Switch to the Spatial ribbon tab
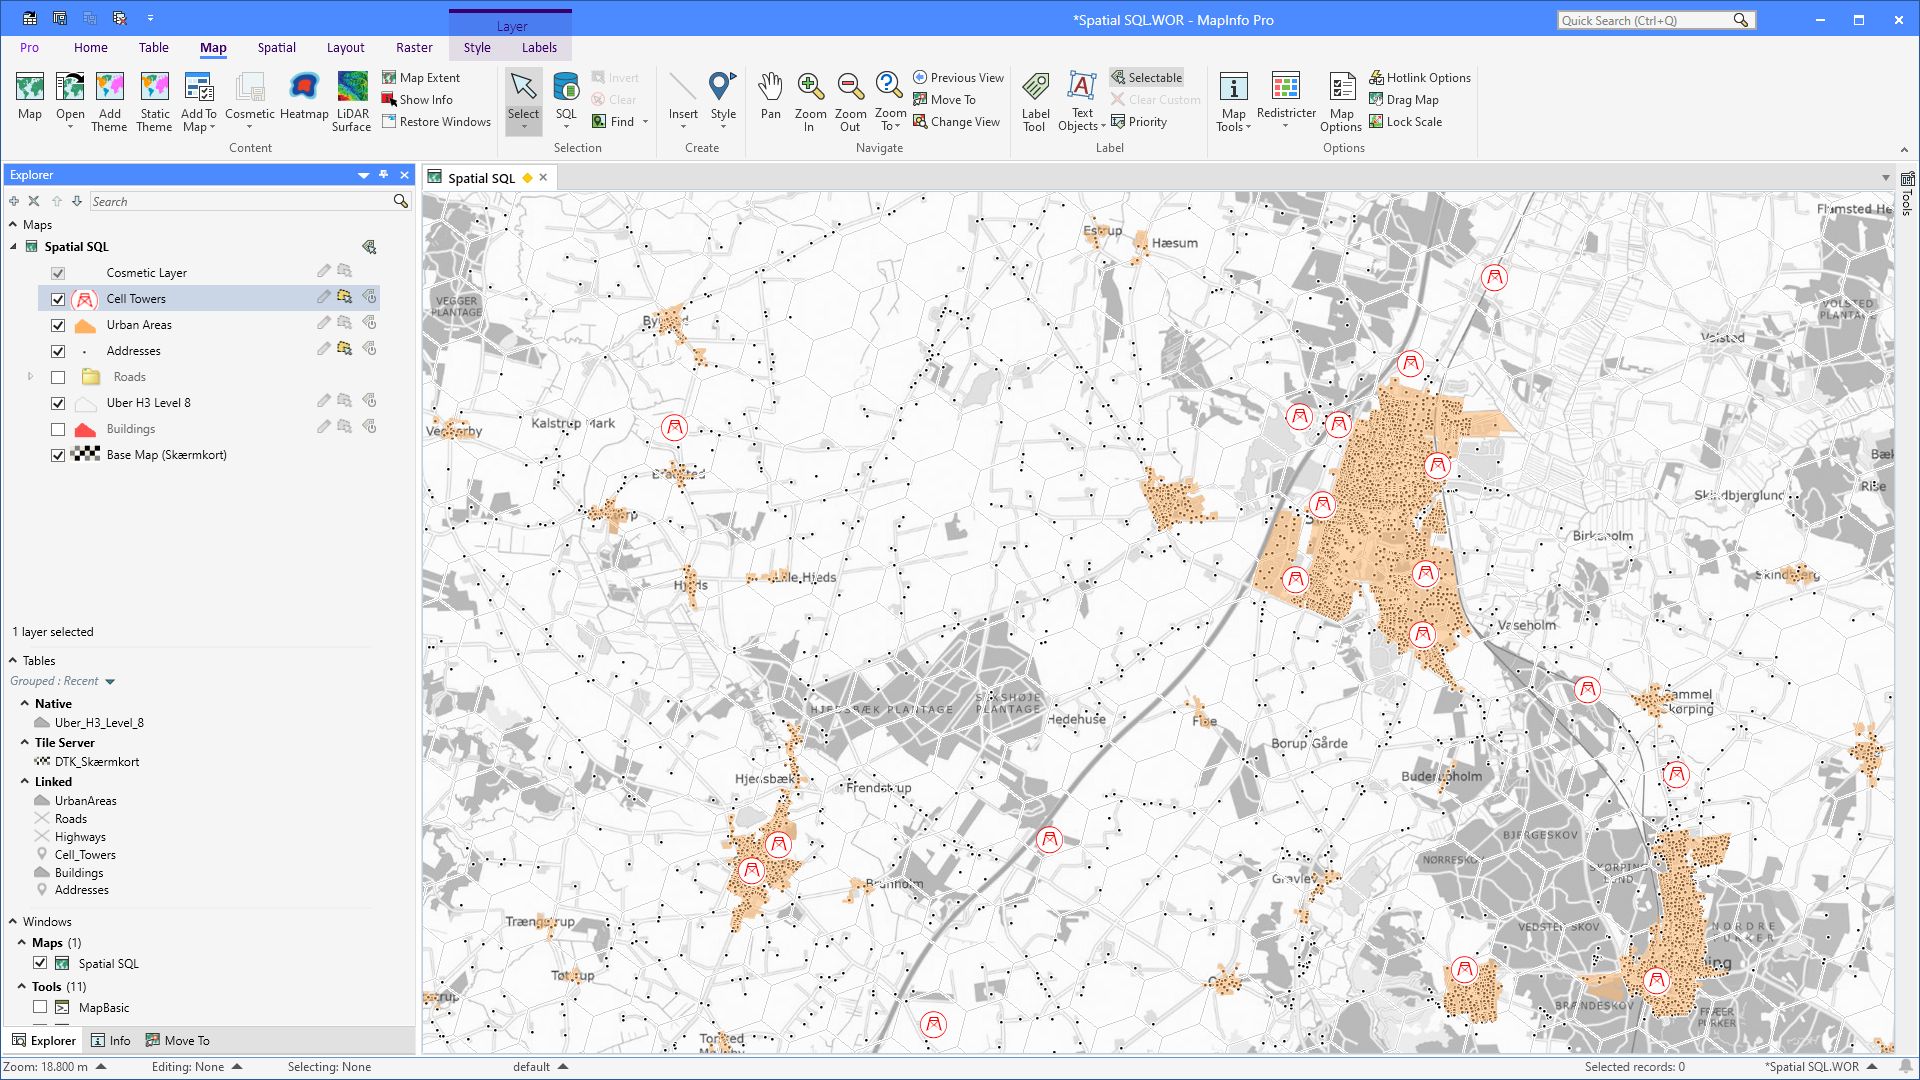1920x1080 pixels. coord(276,47)
